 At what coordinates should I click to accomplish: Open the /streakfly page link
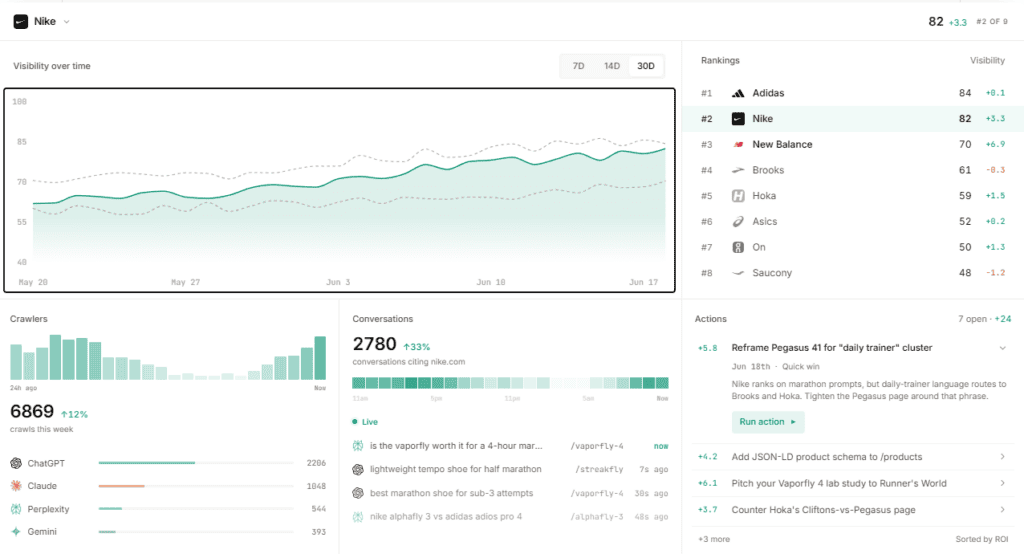tap(599, 470)
